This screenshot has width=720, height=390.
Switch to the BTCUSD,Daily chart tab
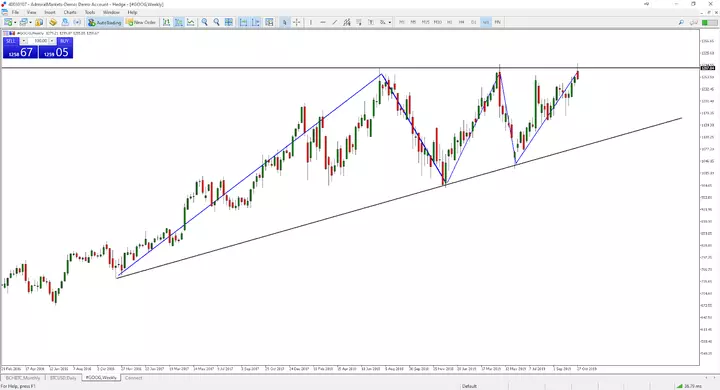[63, 378]
